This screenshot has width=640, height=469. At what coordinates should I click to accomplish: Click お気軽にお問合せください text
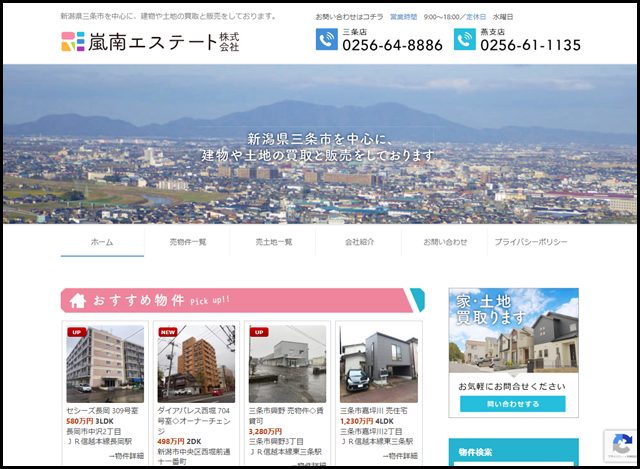[512, 386]
